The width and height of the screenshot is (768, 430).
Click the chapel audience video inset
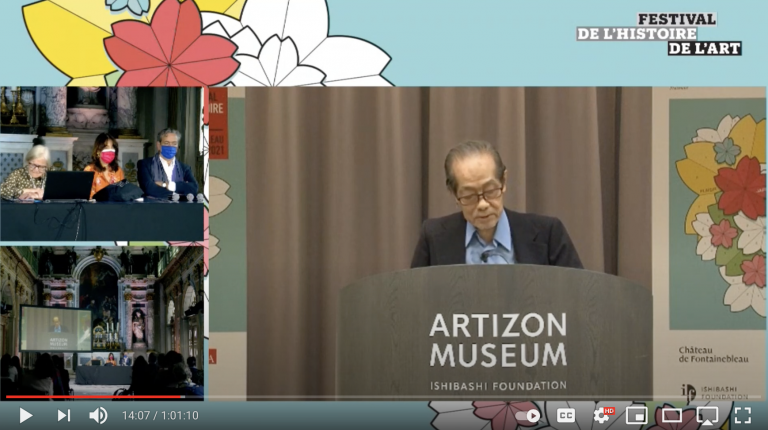(102, 321)
